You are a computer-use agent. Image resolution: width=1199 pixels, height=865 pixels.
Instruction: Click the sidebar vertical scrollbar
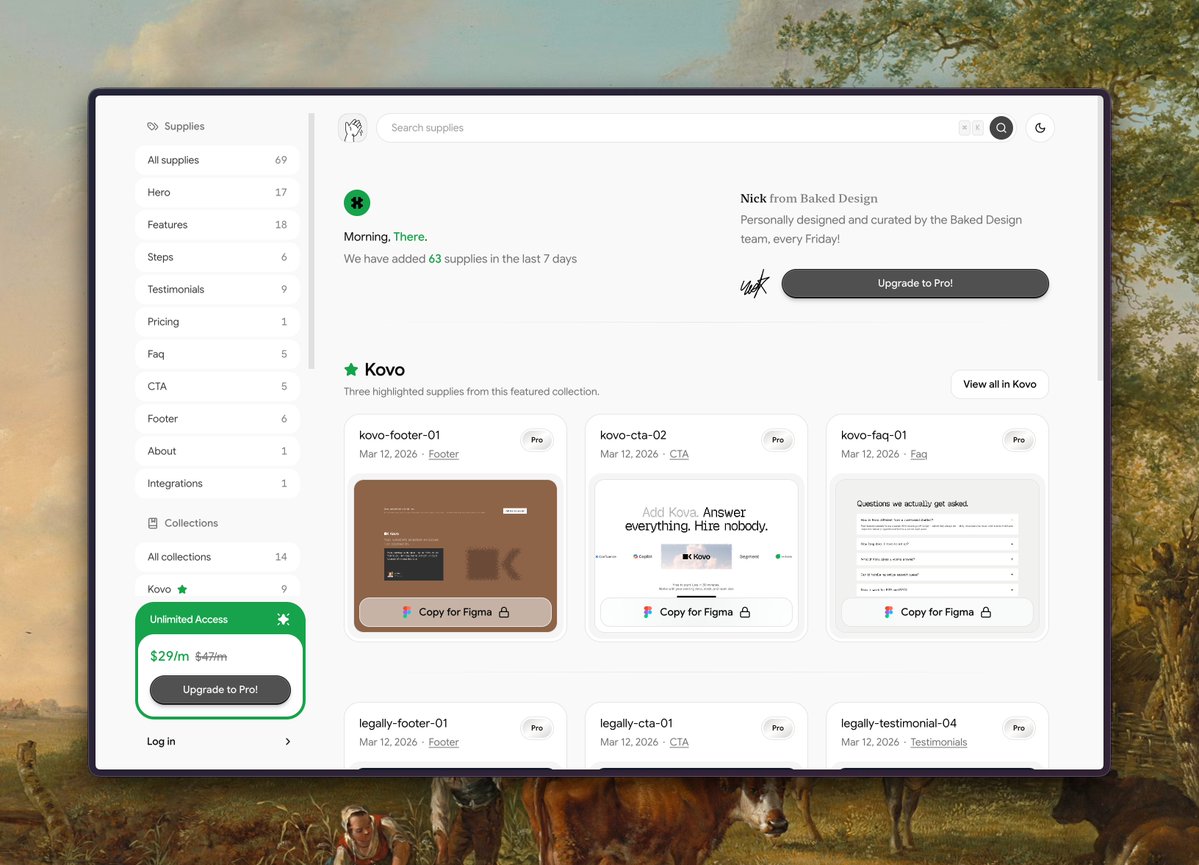(x=311, y=242)
